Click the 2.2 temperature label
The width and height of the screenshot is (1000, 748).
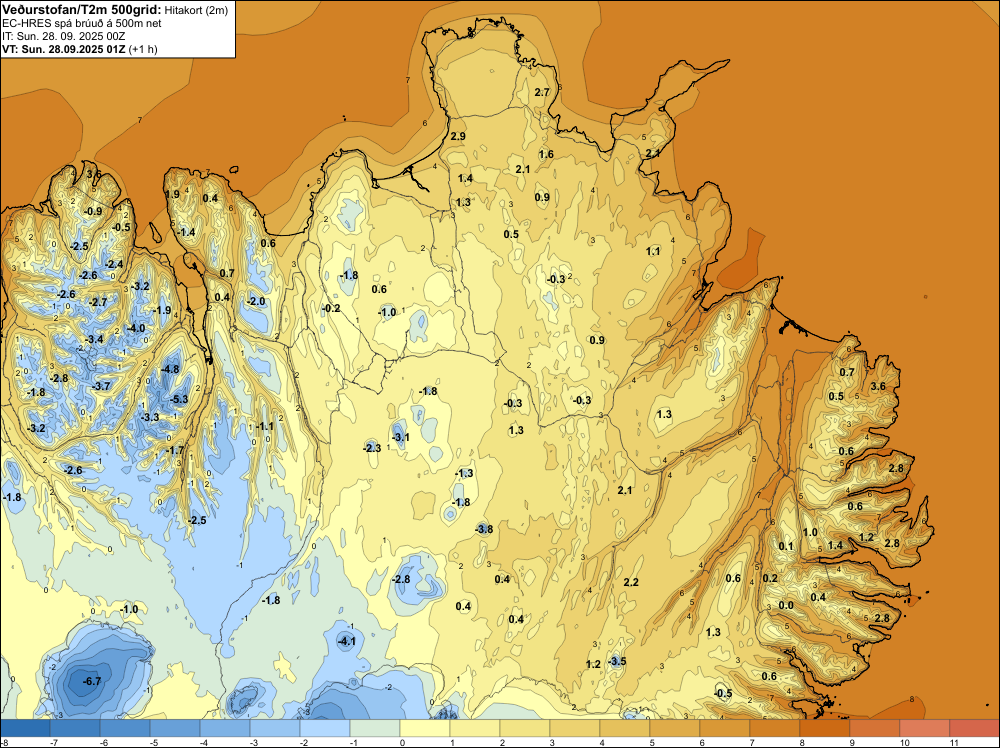click(x=631, y=582)
